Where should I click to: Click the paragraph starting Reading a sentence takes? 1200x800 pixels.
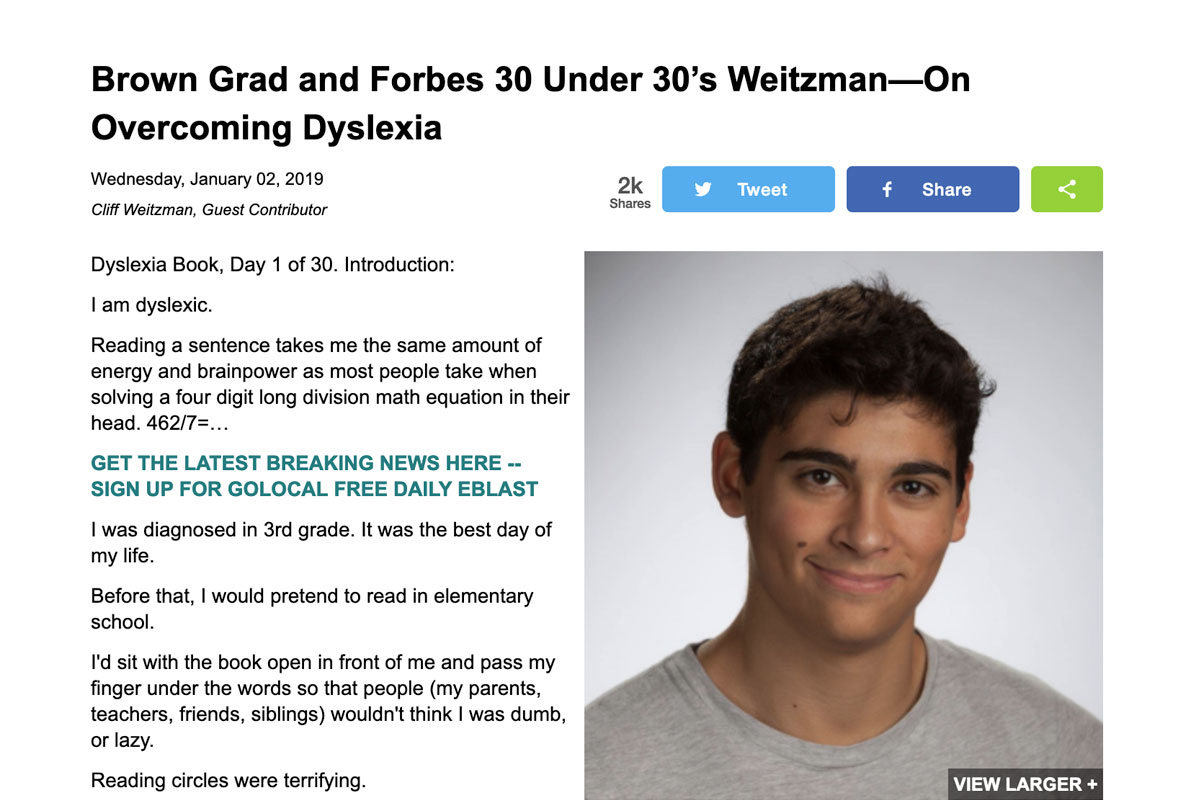[x=330, y=384]
